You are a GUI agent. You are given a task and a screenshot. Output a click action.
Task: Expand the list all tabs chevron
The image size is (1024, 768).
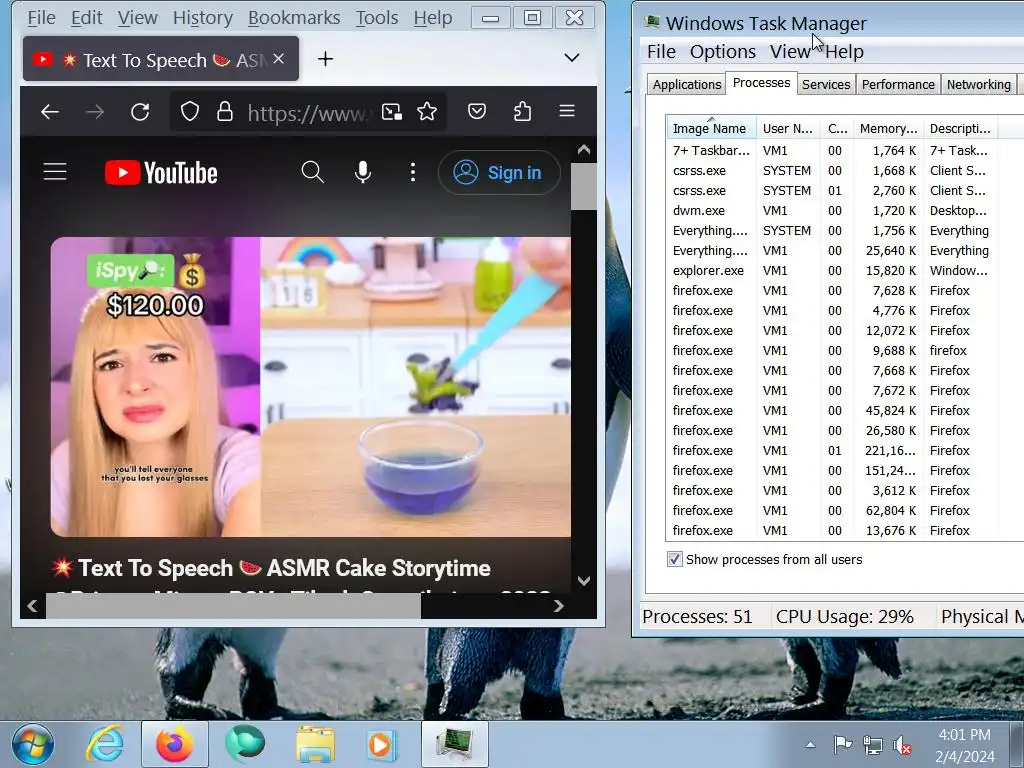[x=571, y=58]
